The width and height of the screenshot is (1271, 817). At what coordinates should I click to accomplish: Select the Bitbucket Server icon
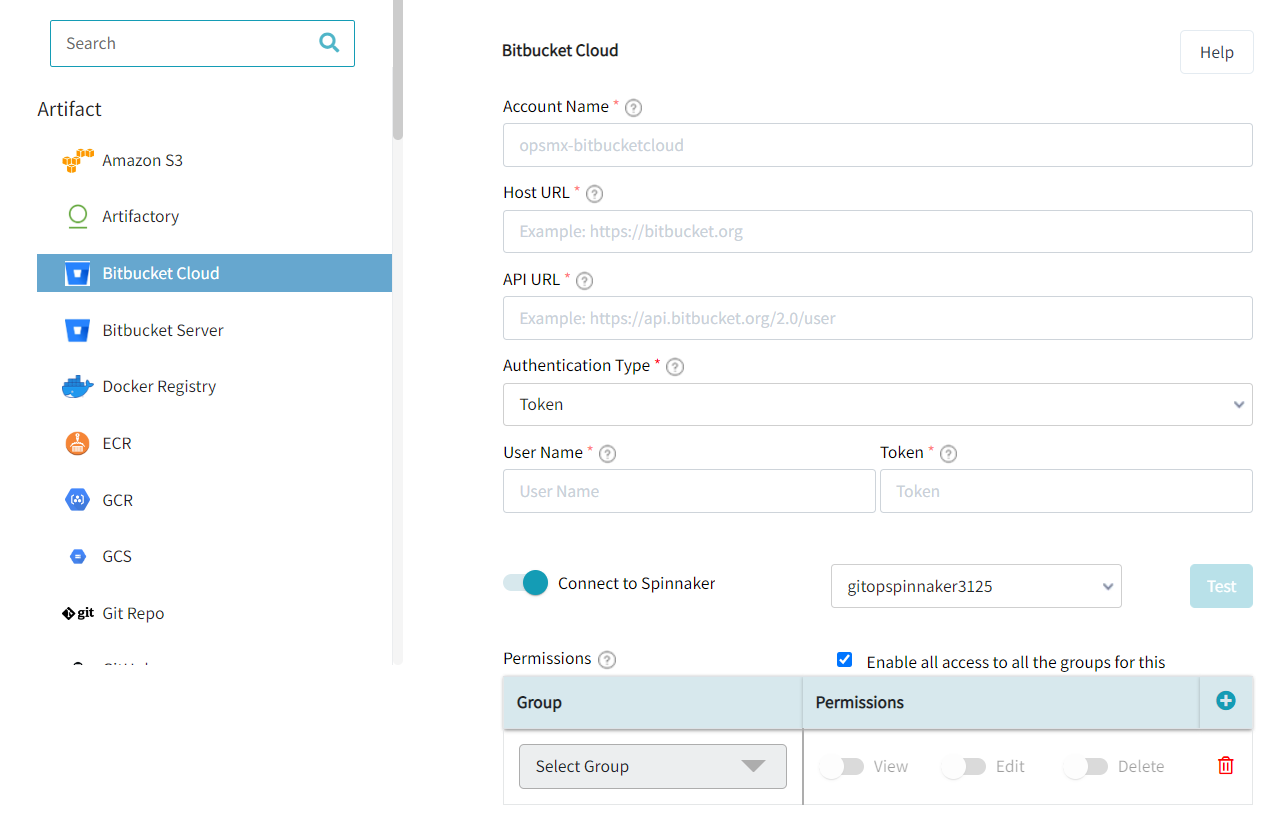coord(78,330)
